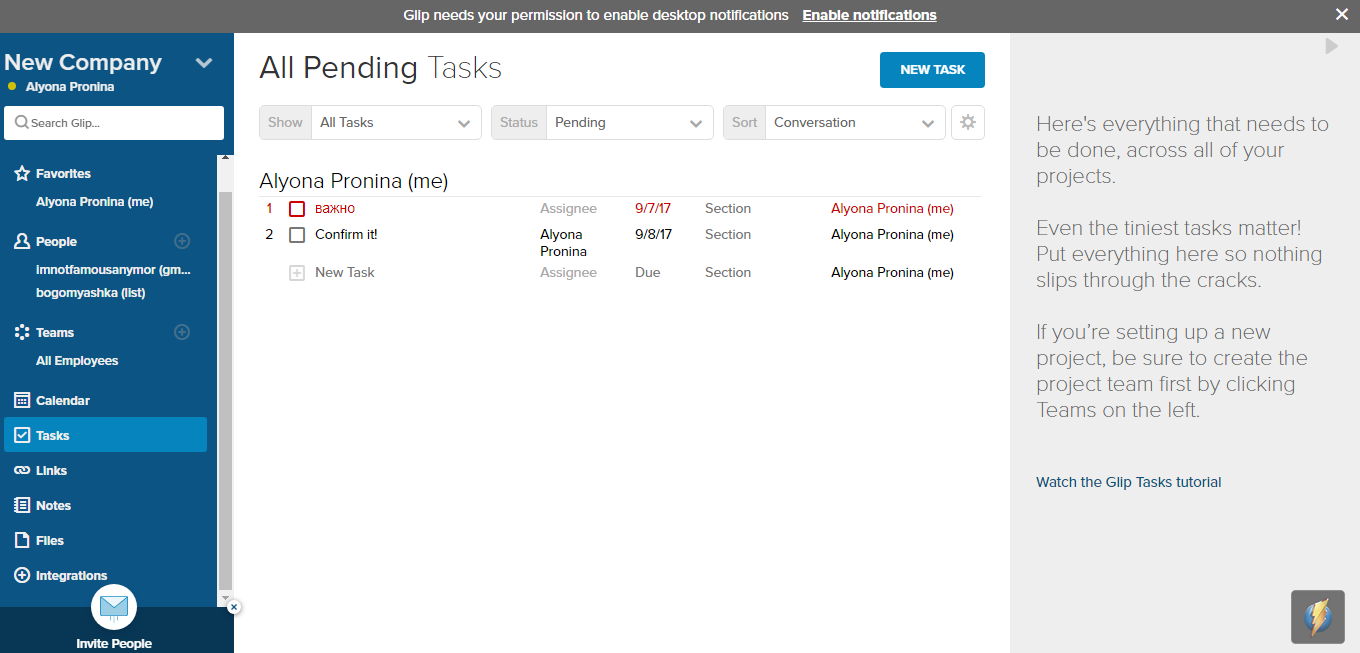Image resolution: width=1360 pixels, height=653 pixels.
Task: Go to Notes in the sidebar
Action: (53, 506)
